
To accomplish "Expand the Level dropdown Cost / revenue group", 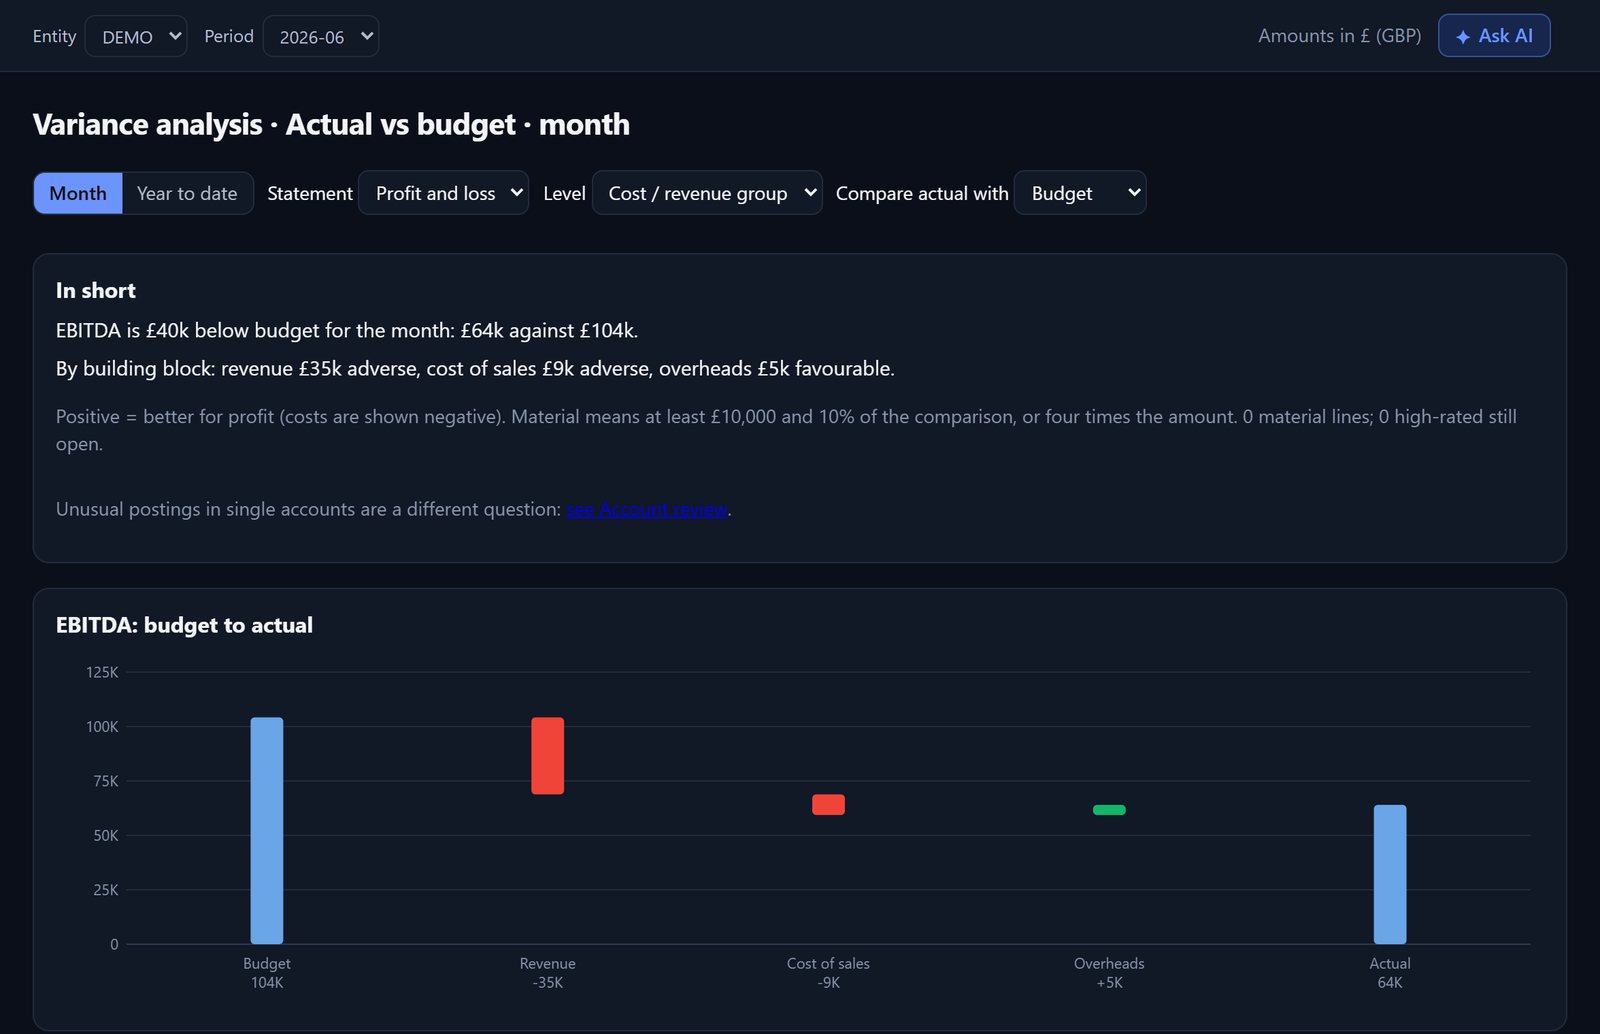I will pyautogui.click(x=707, y=193).
